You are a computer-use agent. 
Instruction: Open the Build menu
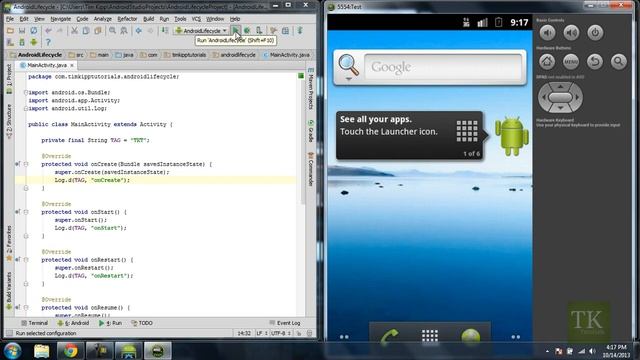[149, 19]
